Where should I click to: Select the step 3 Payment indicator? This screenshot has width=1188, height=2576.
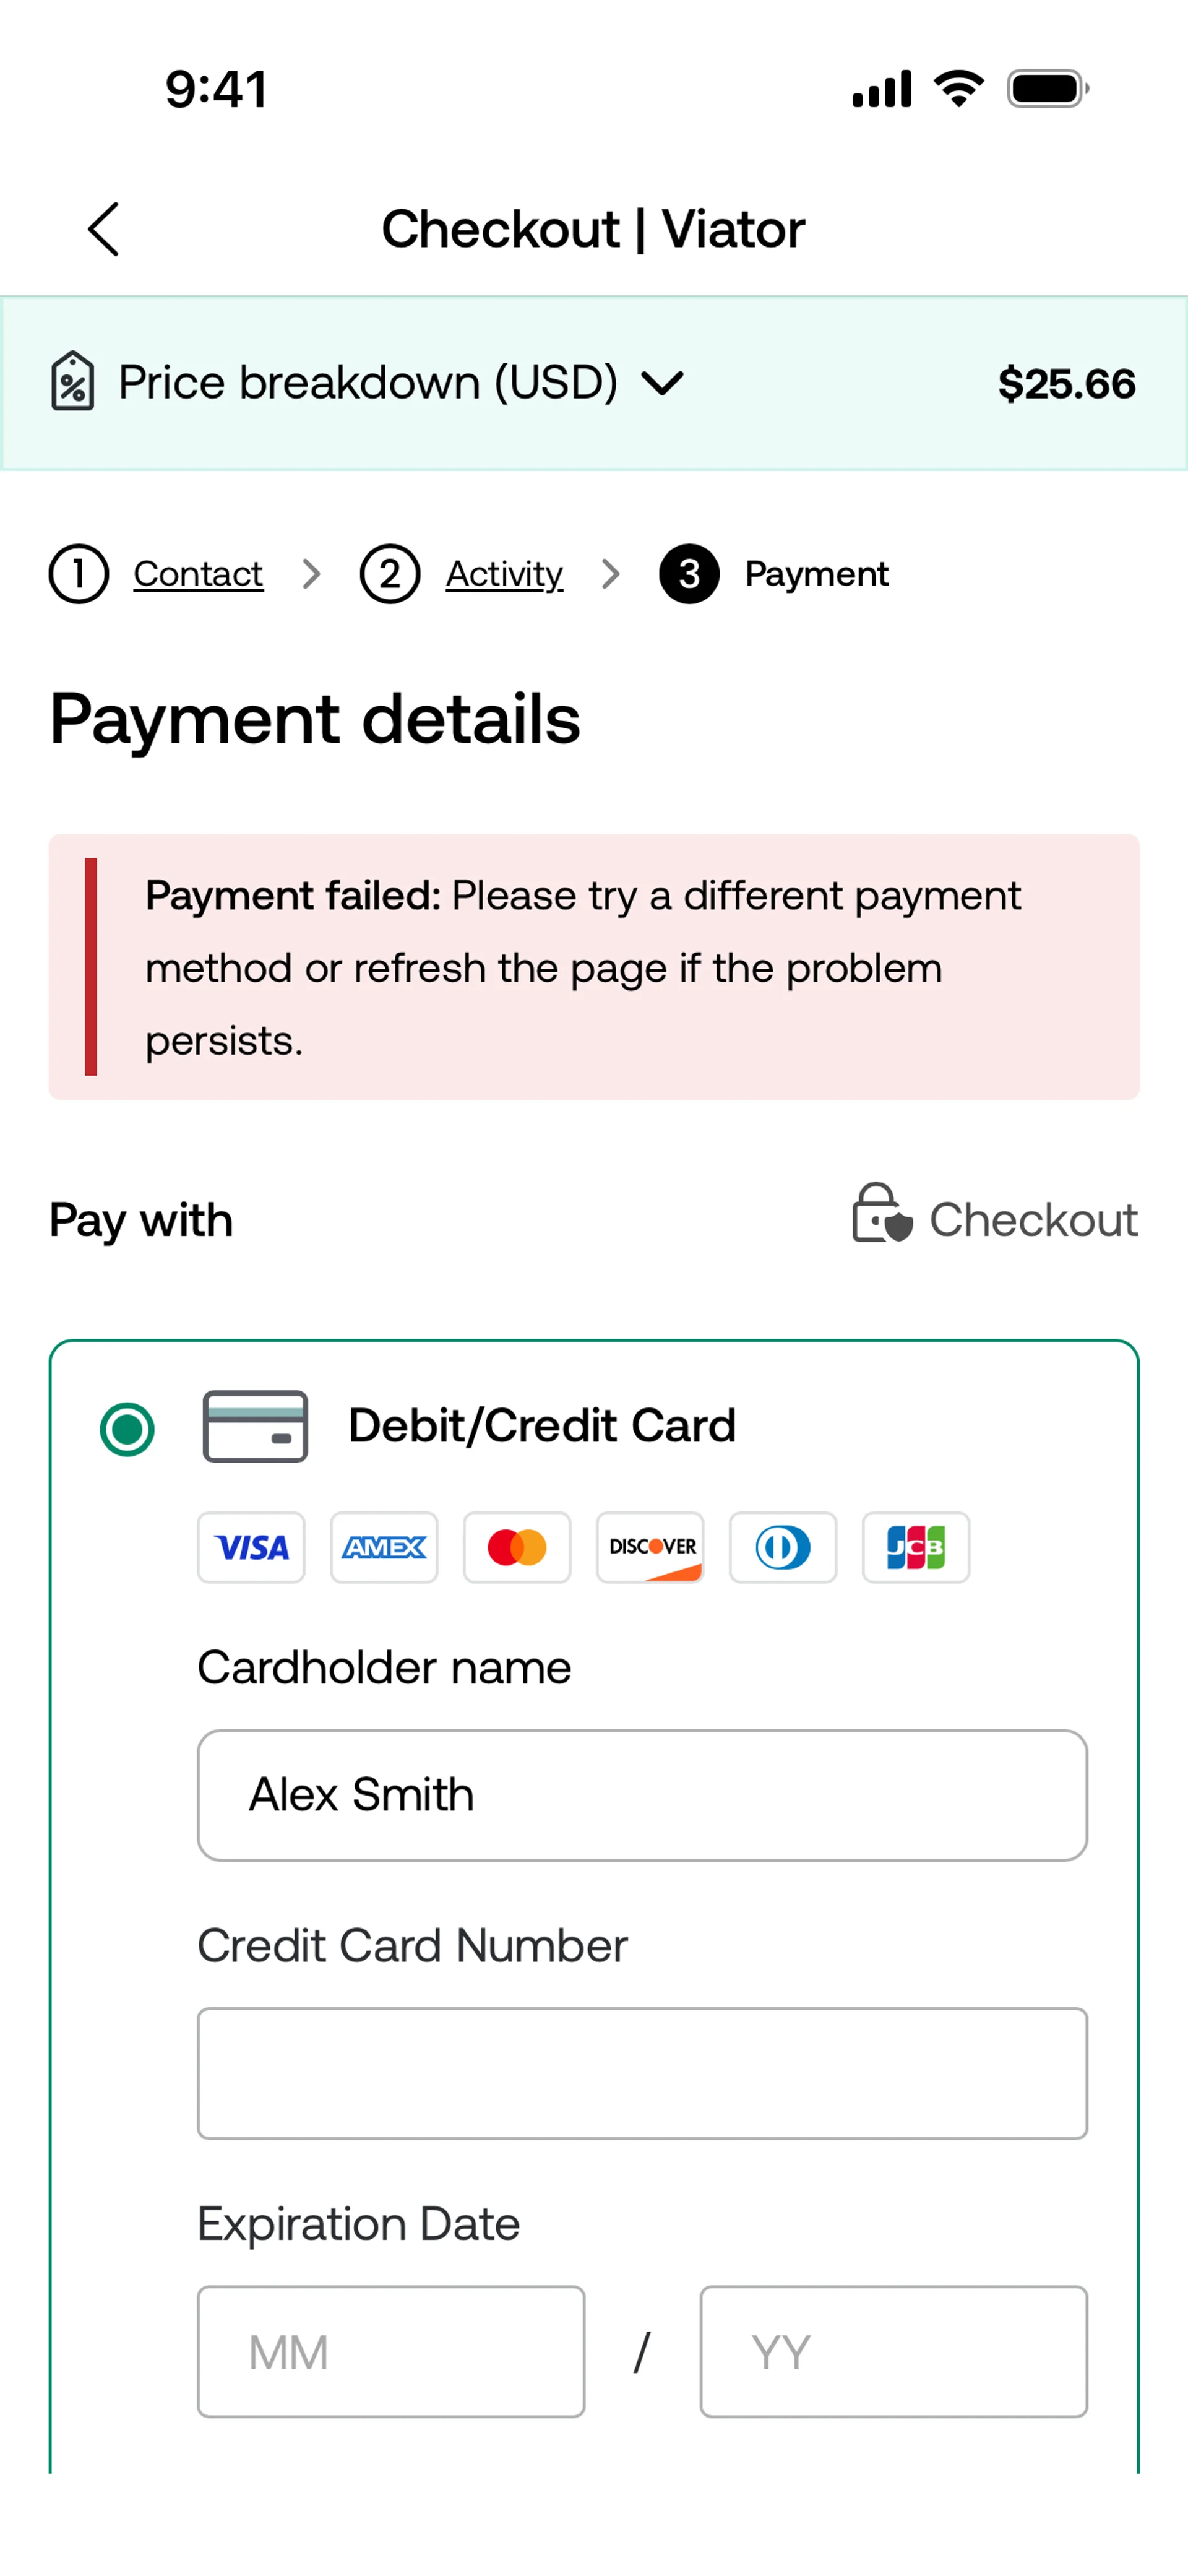tap(689, 574)
